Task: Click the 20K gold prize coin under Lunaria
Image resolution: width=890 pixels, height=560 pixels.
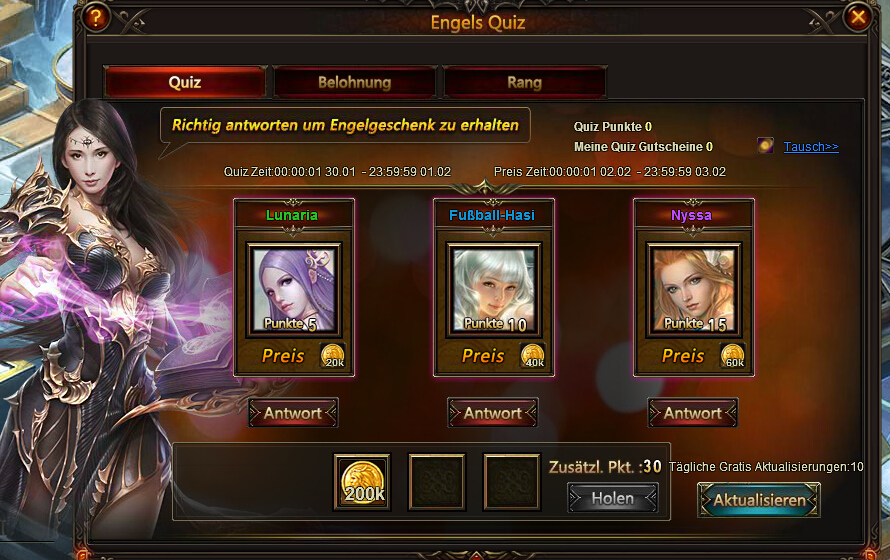Action: coord(333,356)
